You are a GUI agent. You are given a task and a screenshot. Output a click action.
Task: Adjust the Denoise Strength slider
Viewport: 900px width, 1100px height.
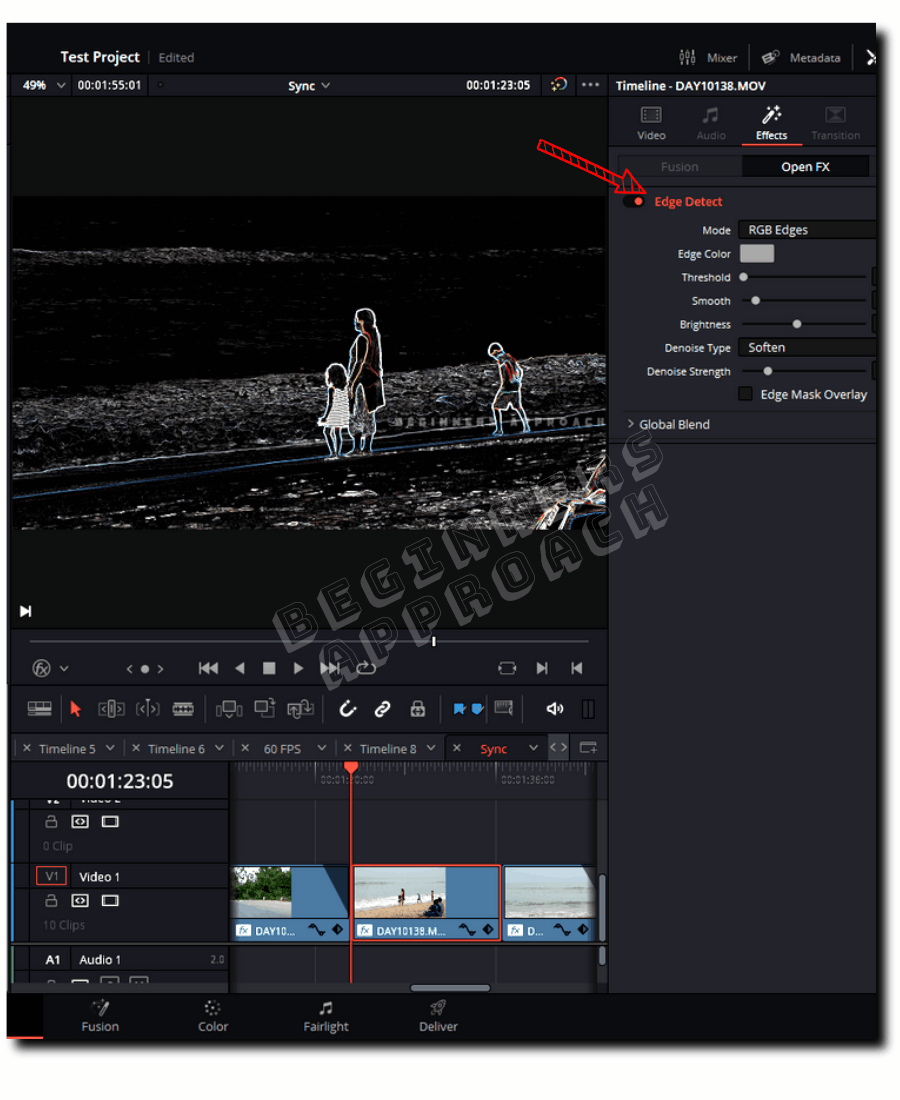click(x=804, y=371)
